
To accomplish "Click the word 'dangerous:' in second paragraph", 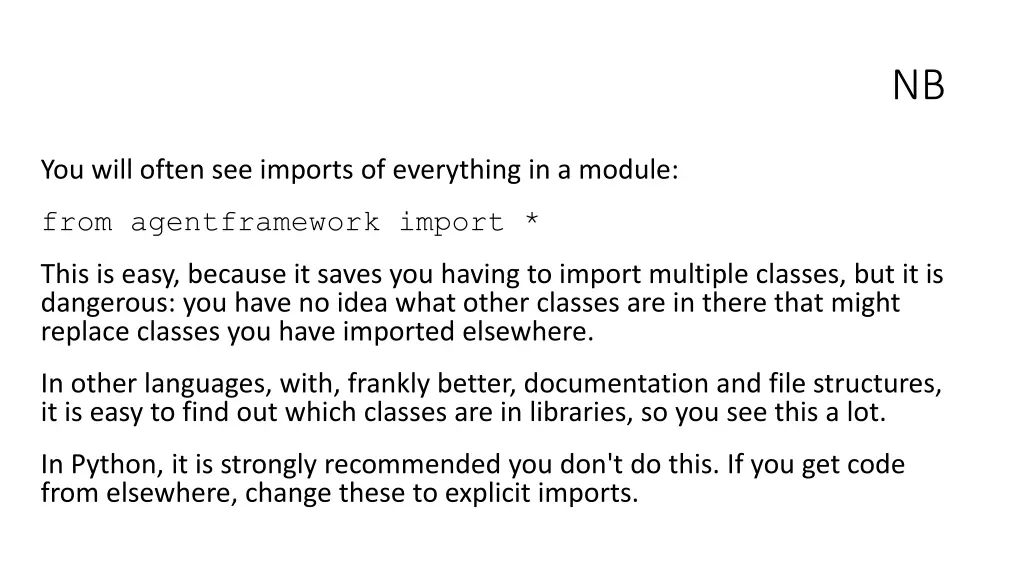I will pyautogui.click(x=108, y=304).
